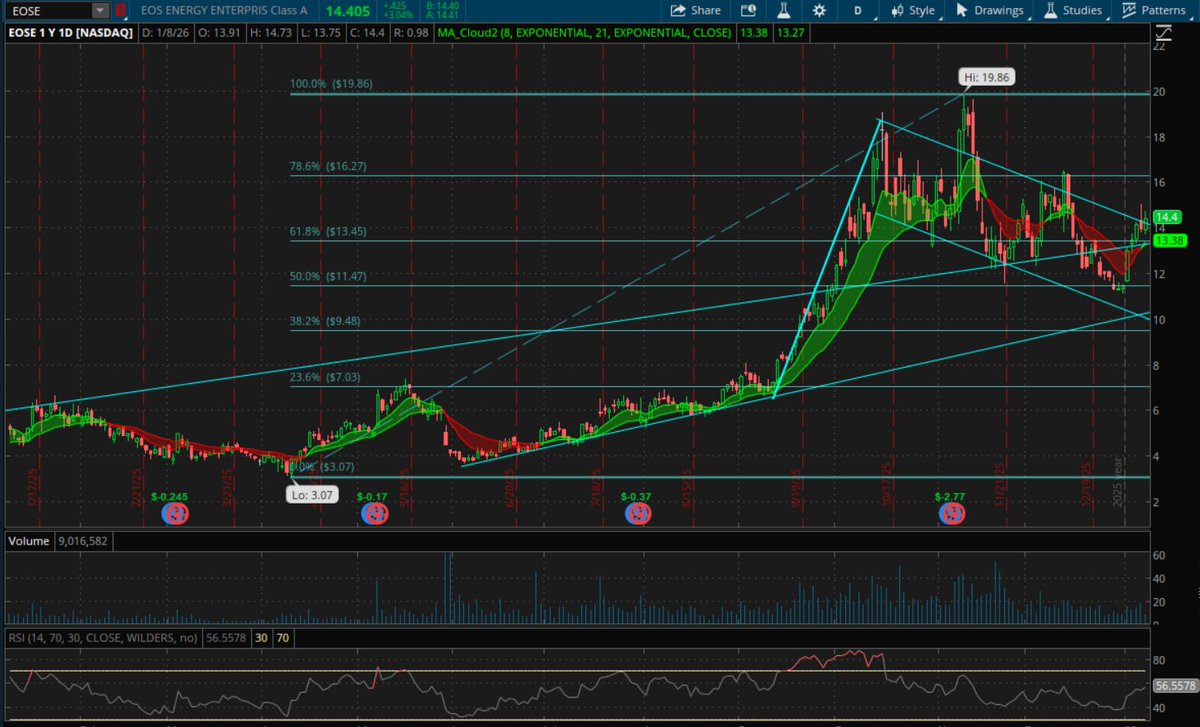Viewport: 1200px width, 727px height.
Task: Click the flask icon in the toolbar
Action: (784, 10)
